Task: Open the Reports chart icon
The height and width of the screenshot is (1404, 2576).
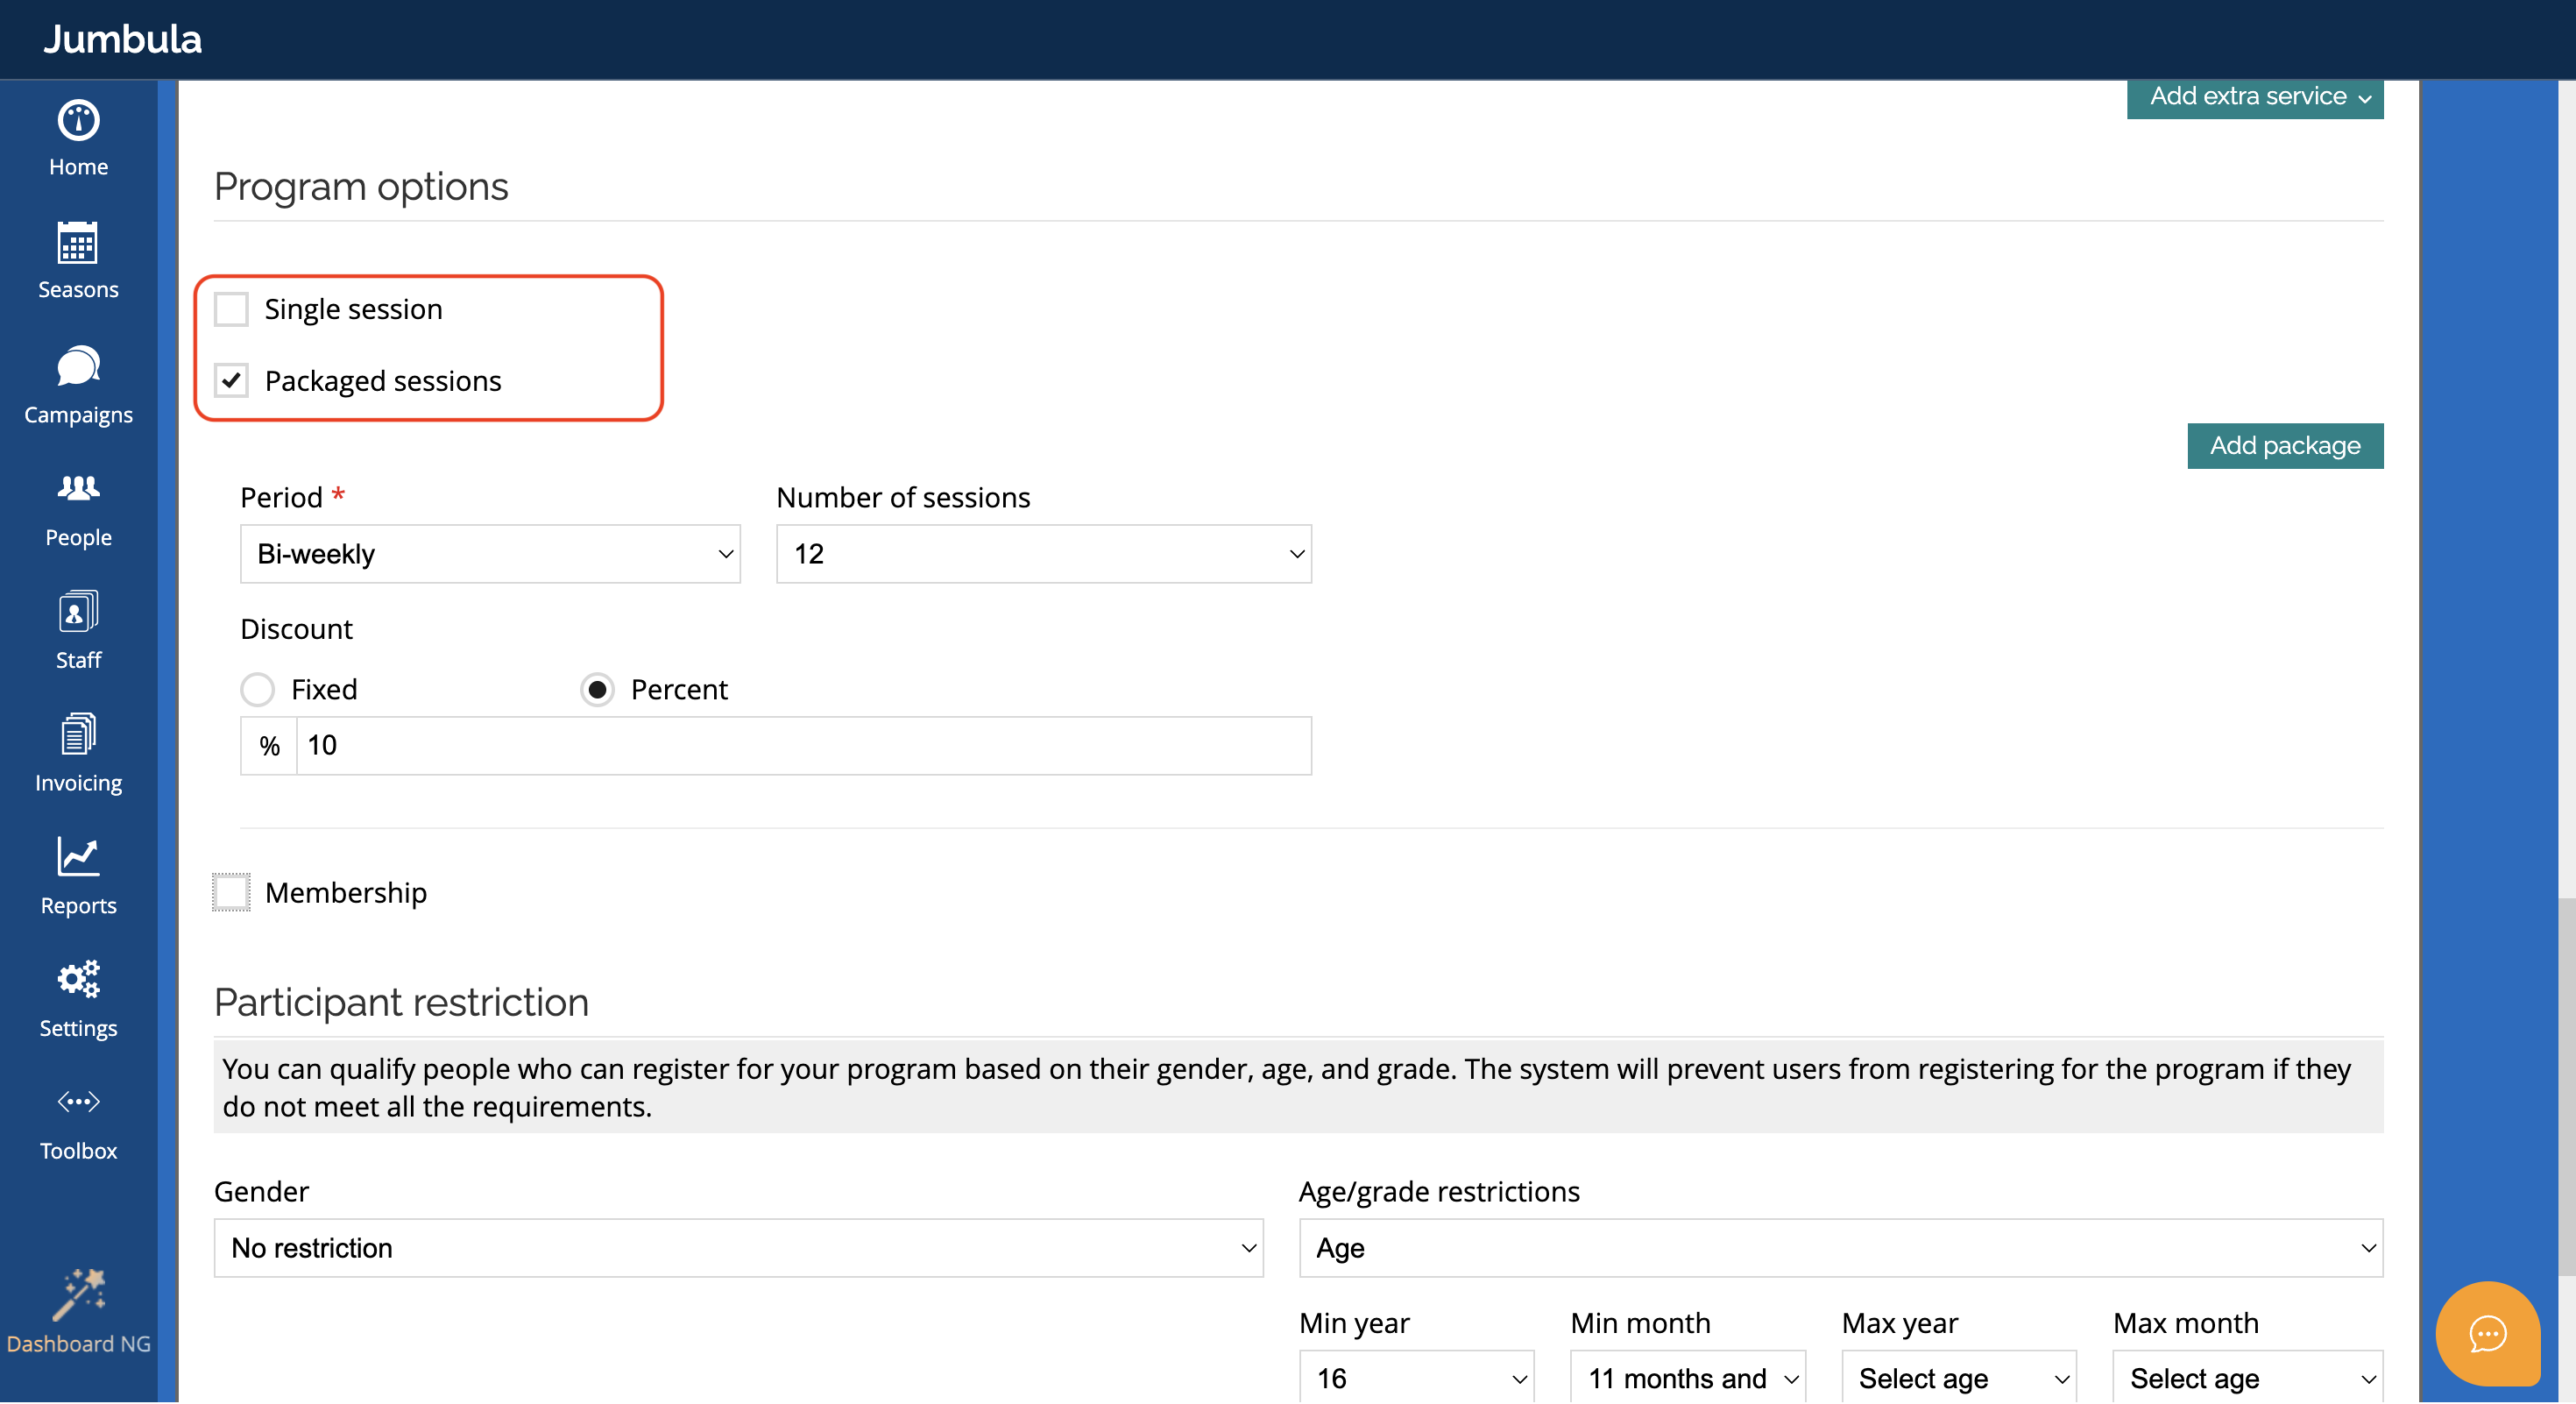Action: [x=78, y=857]
